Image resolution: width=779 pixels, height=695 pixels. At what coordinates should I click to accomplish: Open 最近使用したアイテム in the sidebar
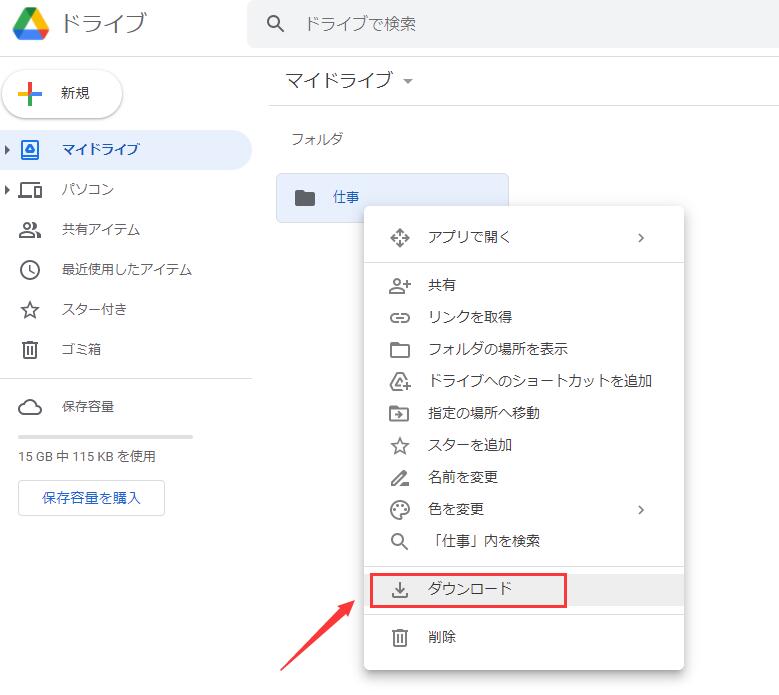(127, 269)
